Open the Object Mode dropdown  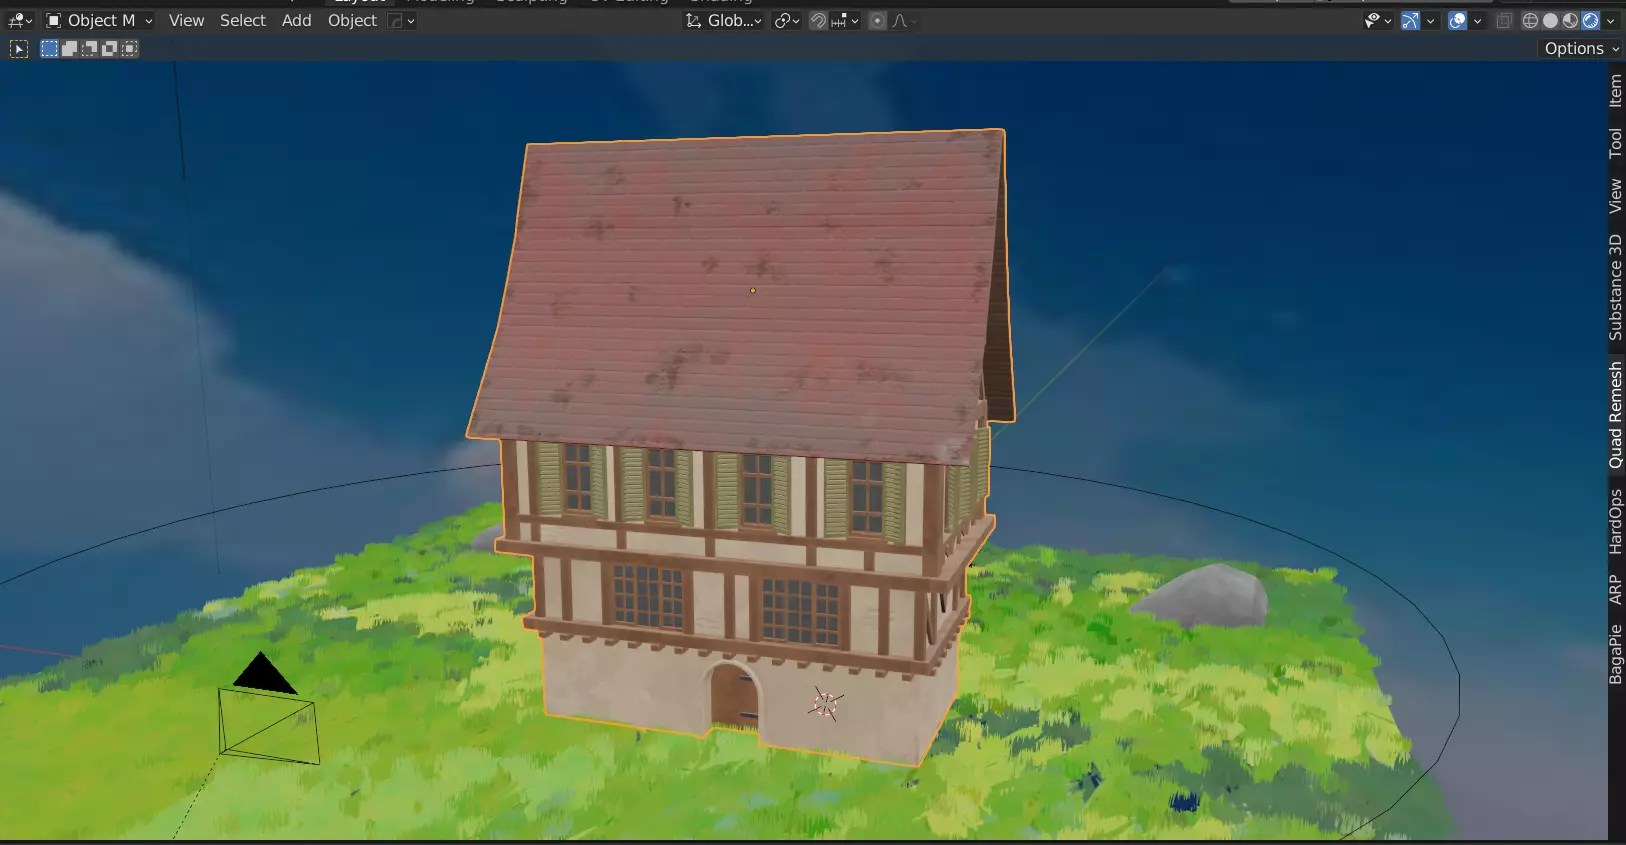click(99, 20)
